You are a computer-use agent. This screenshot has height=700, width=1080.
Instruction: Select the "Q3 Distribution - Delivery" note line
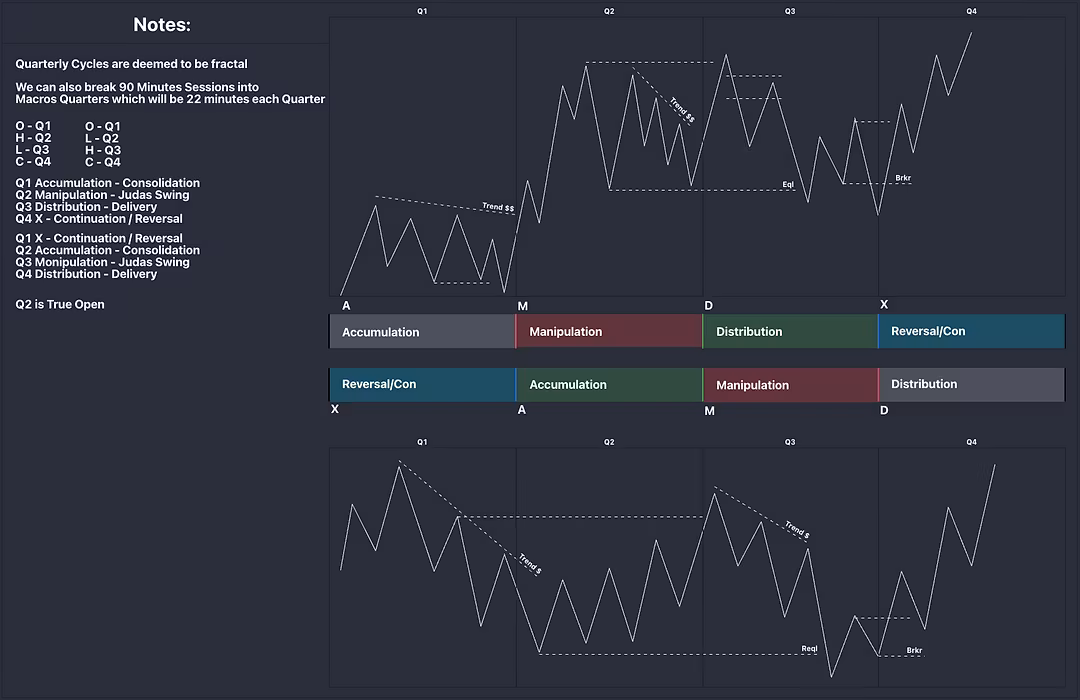coord(86,207)
